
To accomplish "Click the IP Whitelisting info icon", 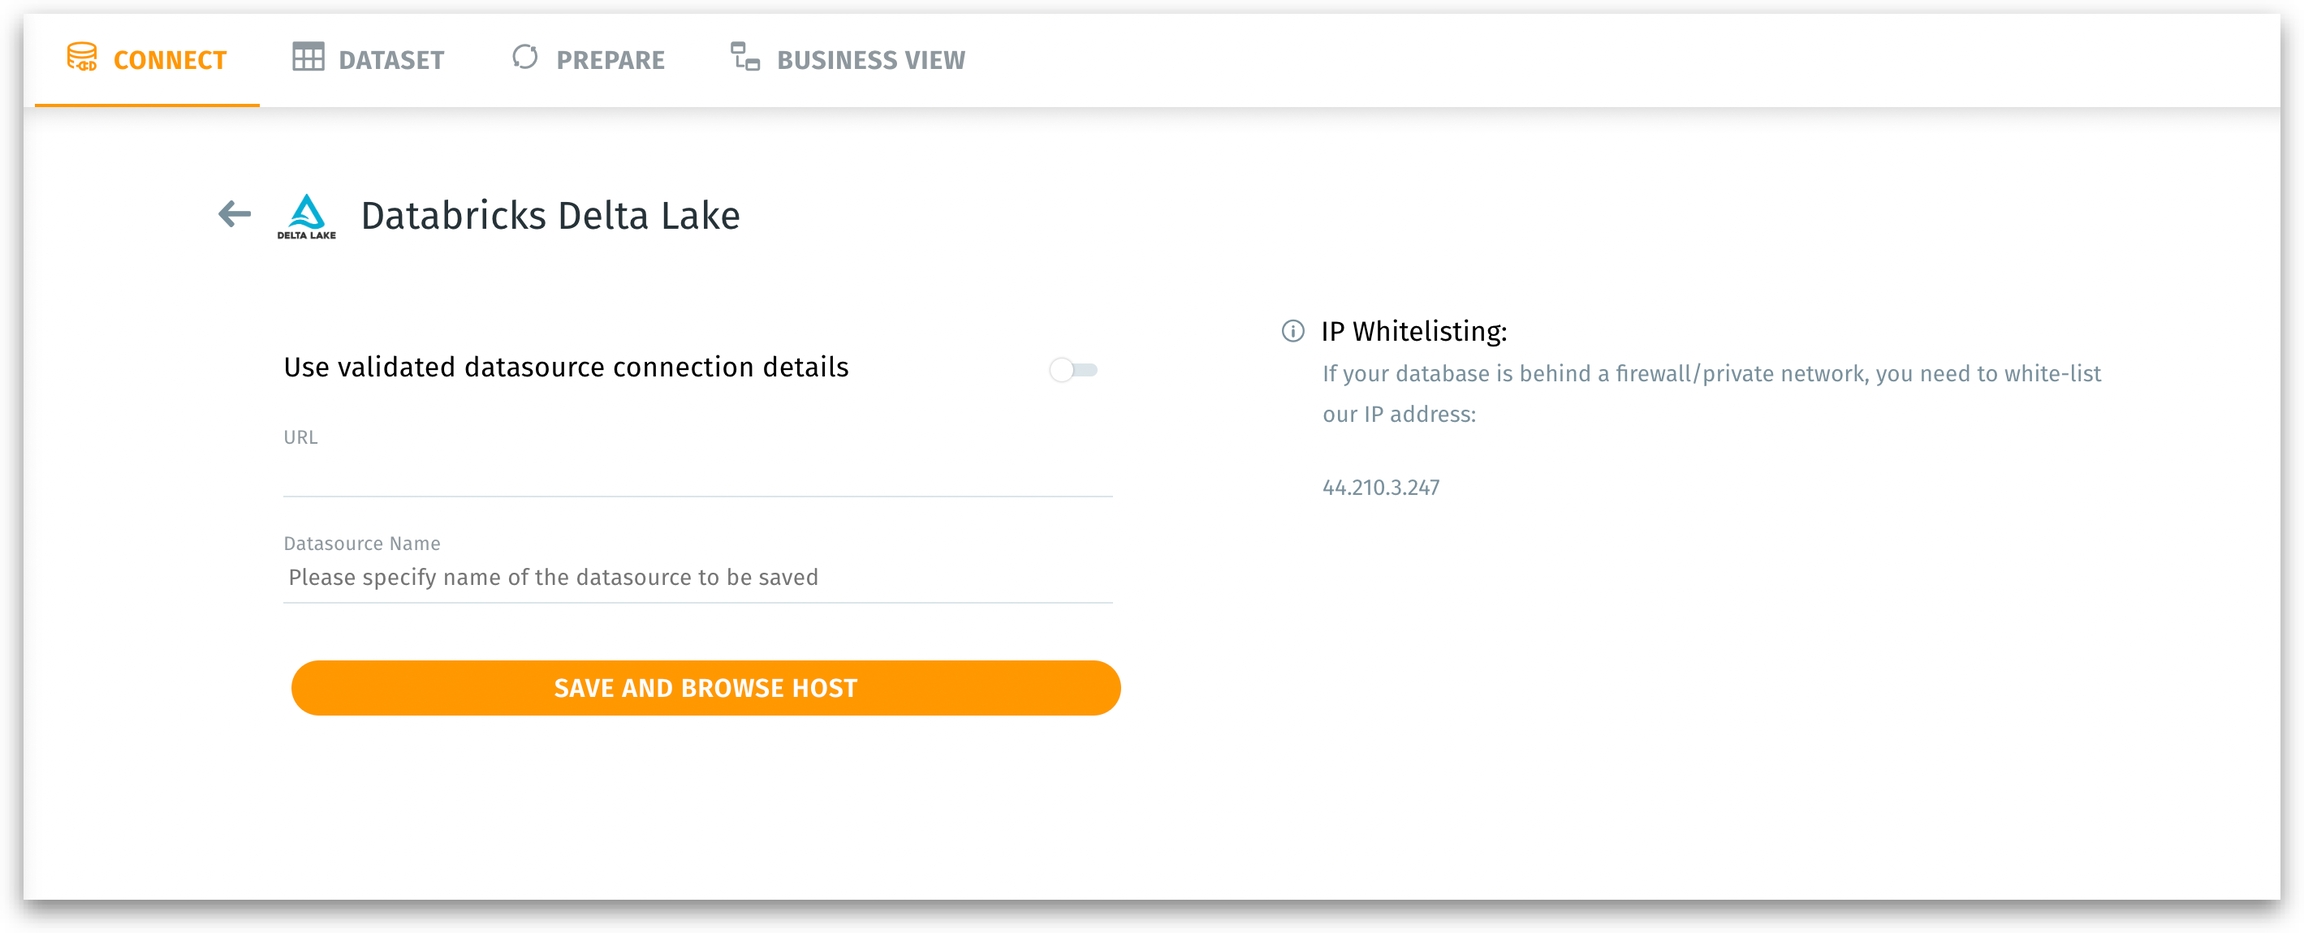I will point(1292,331).
